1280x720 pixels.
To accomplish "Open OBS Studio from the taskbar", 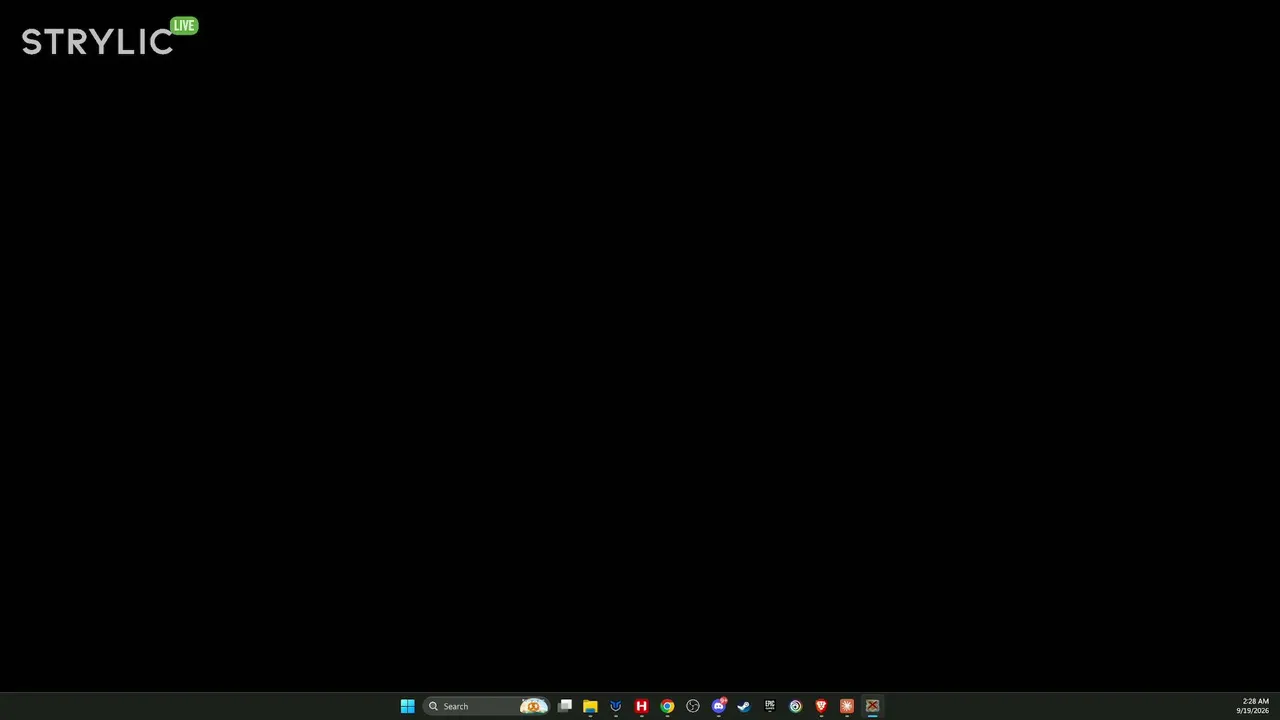I will (x=693, y=706).
